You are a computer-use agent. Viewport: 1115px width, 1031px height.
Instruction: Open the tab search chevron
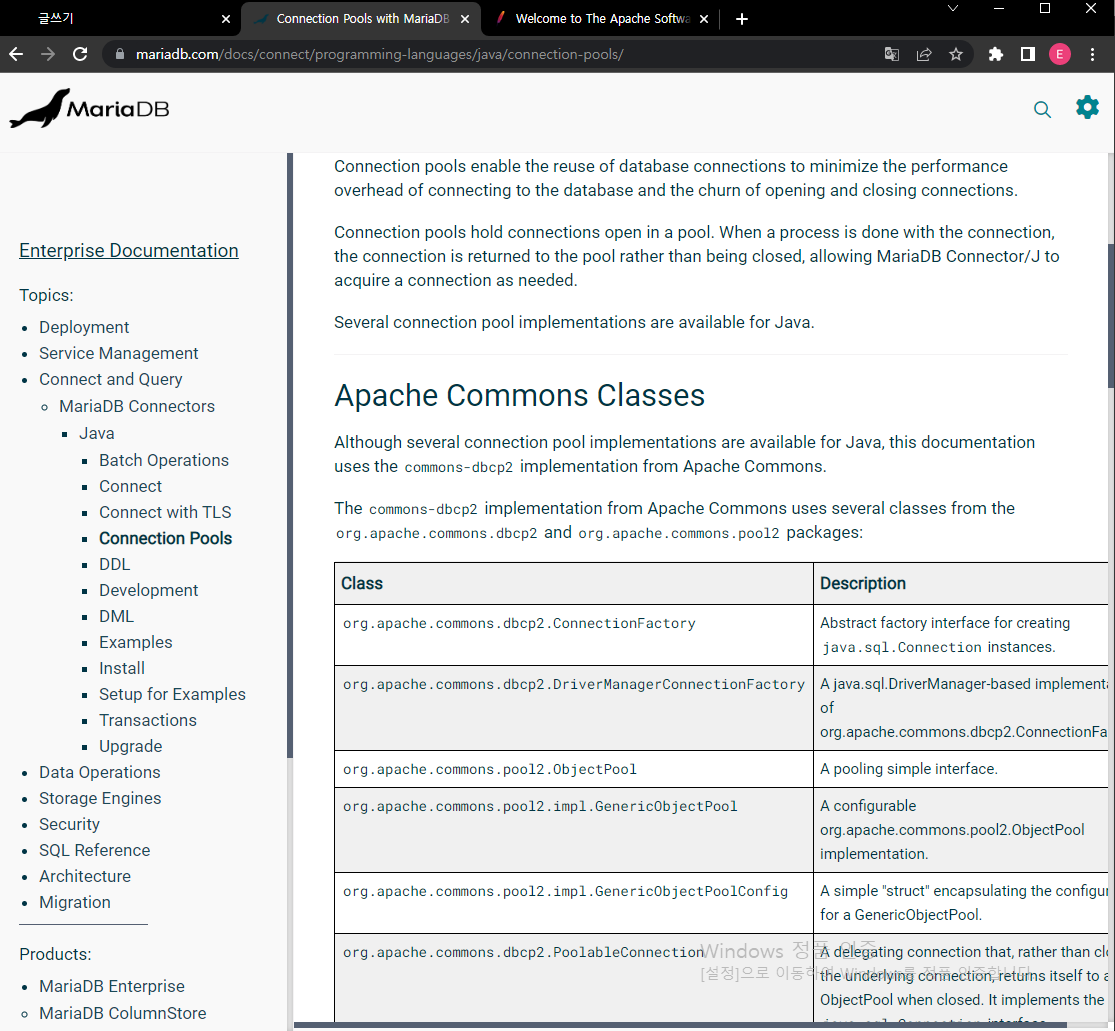click(953, 9)
